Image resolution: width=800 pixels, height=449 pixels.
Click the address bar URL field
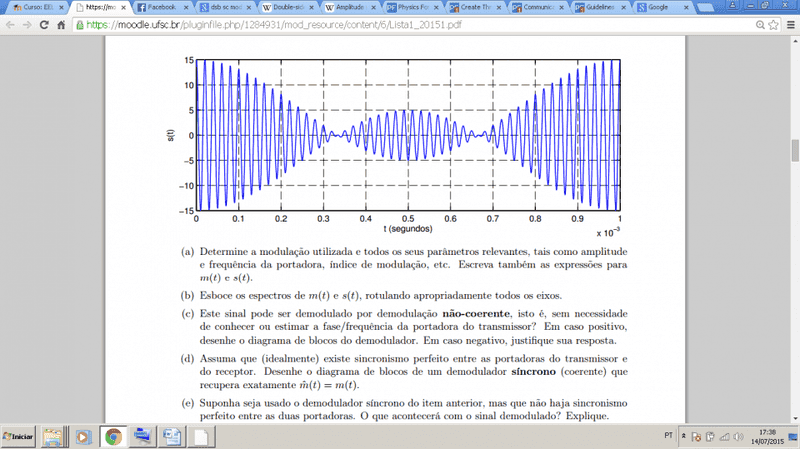pos(400,24)
